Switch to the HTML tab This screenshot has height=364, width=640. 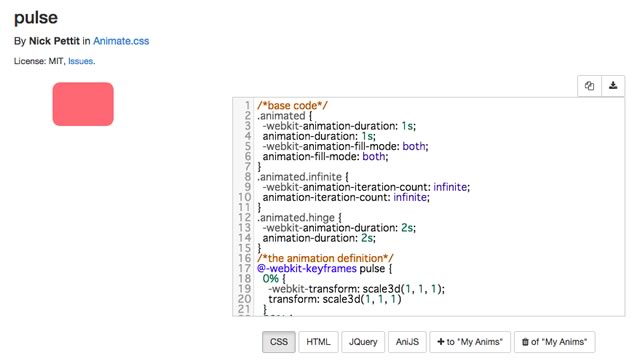coord(318,342)
